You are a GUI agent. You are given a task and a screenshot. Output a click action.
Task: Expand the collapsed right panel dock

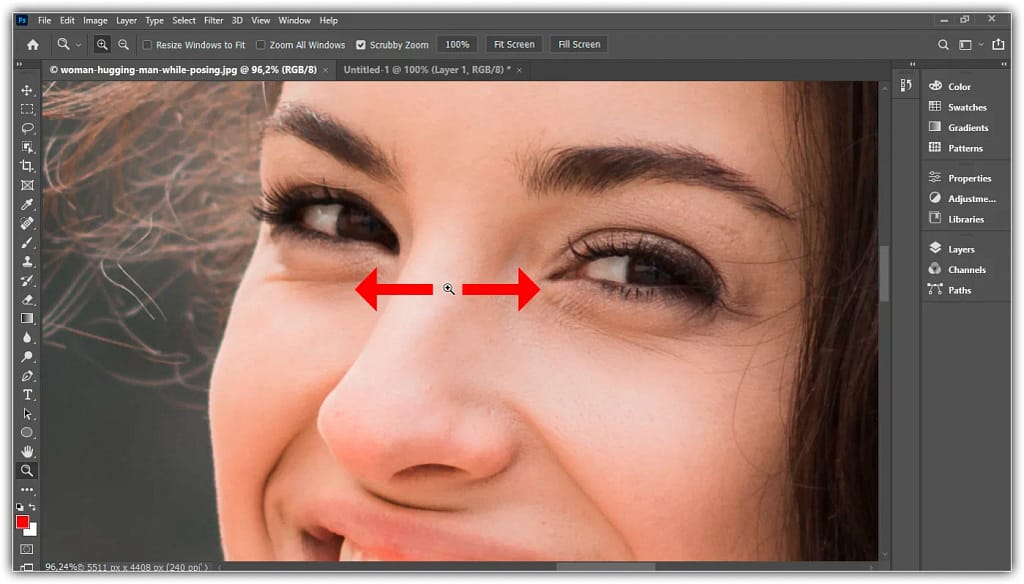pos(910,65)
